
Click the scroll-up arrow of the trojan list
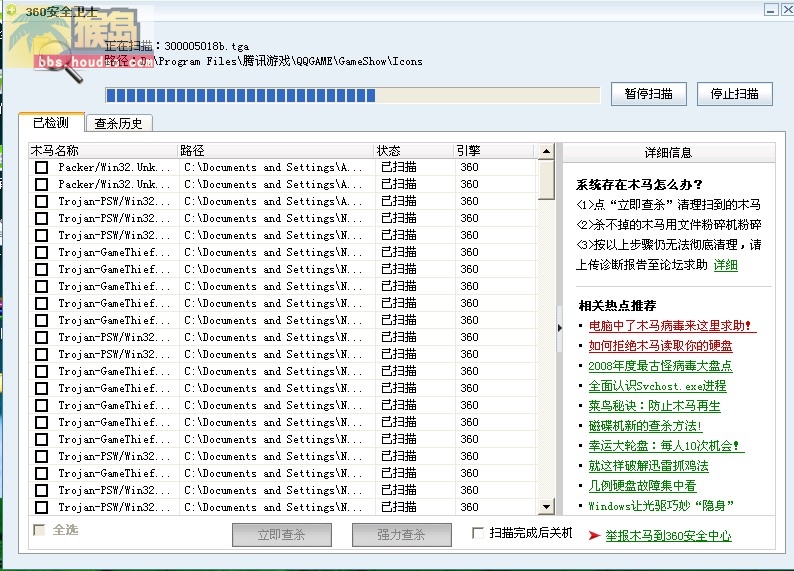pos(546,151)
